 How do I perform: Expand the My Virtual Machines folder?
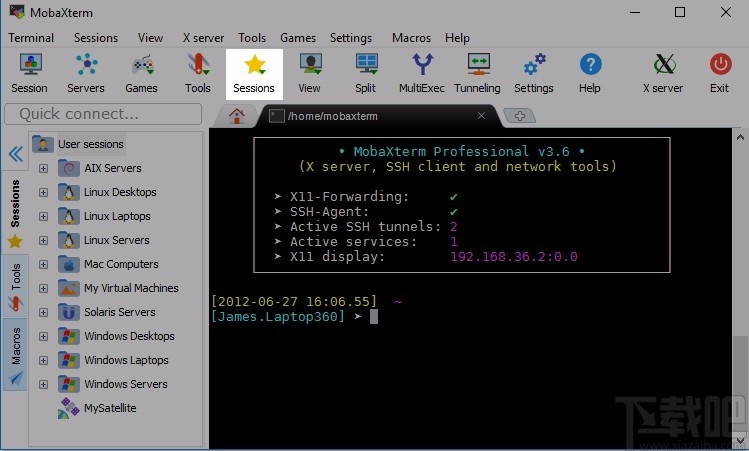click(43, 289)
